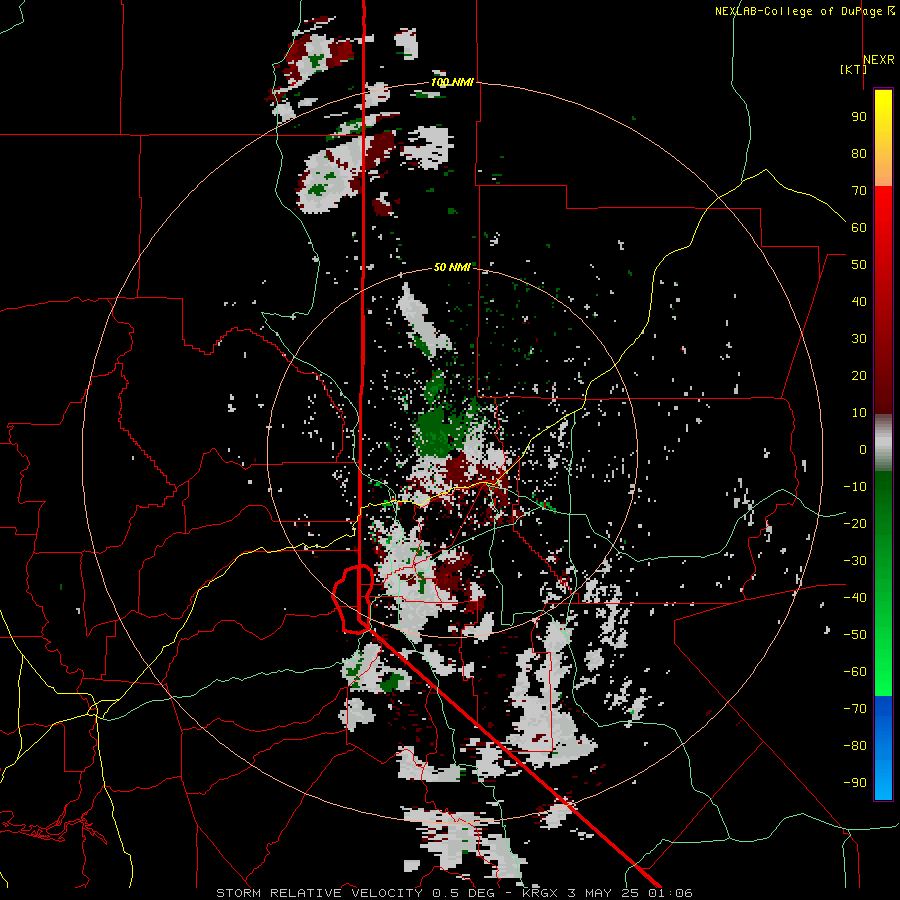Viewport: 900px width, 900px height.
Task: Click the -40 value on velocity scale
Action: 855,598
